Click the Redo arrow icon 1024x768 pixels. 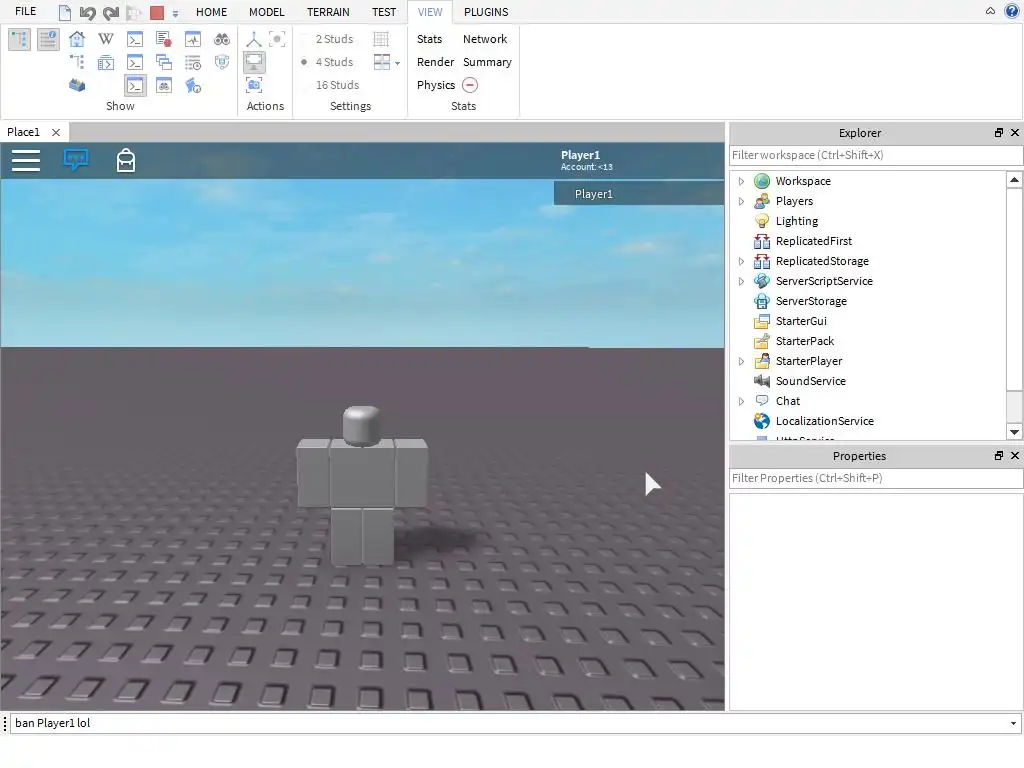(111, 12)
